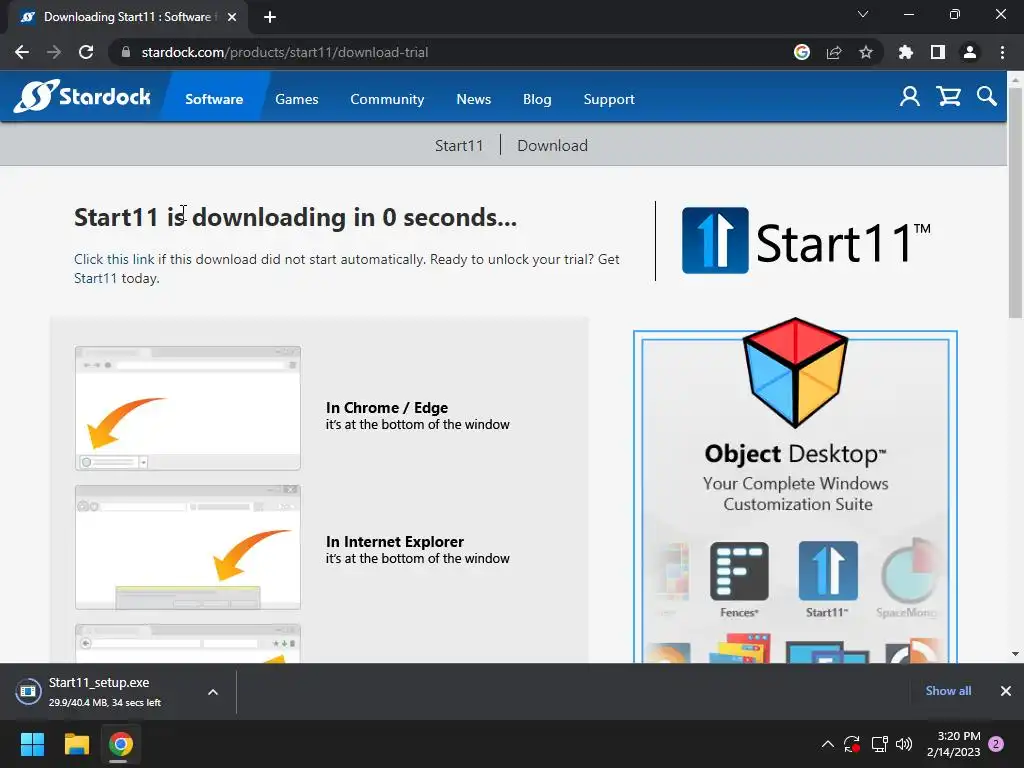Click the '29.9/40.4 MB, 34 secs left' status text
The height and width of the screenshot is (768, 1024).
(104, 703)
